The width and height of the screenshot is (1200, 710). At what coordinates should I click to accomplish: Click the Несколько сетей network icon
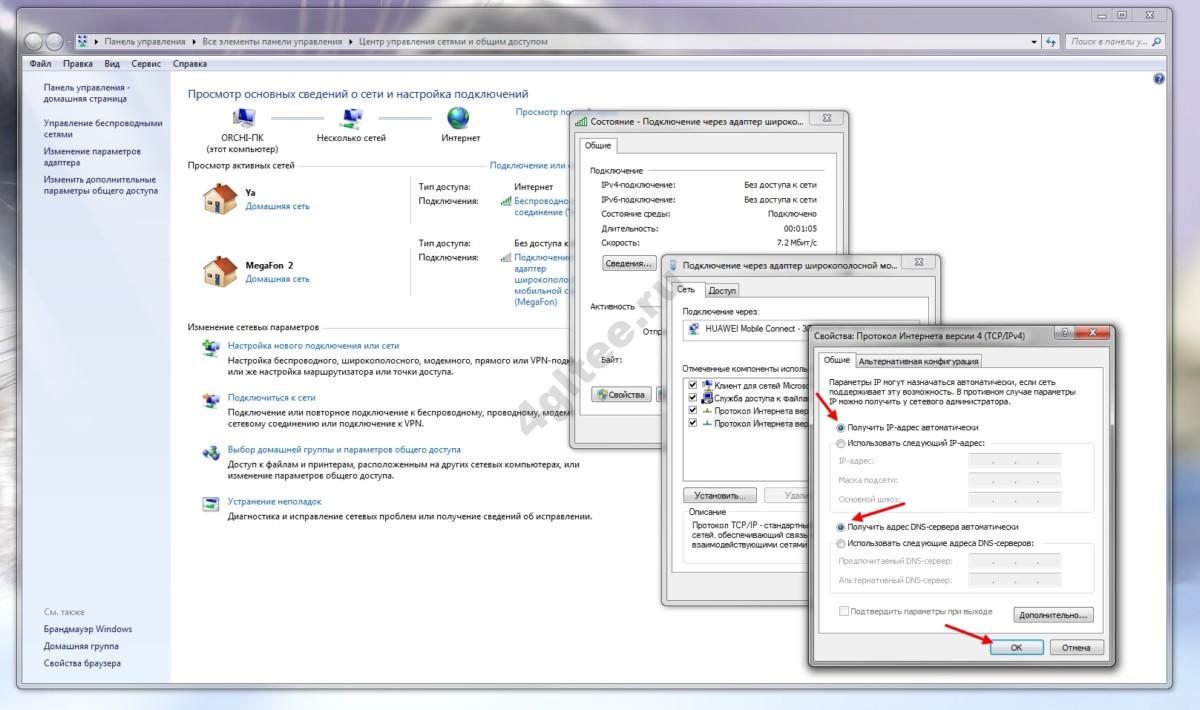351,118
